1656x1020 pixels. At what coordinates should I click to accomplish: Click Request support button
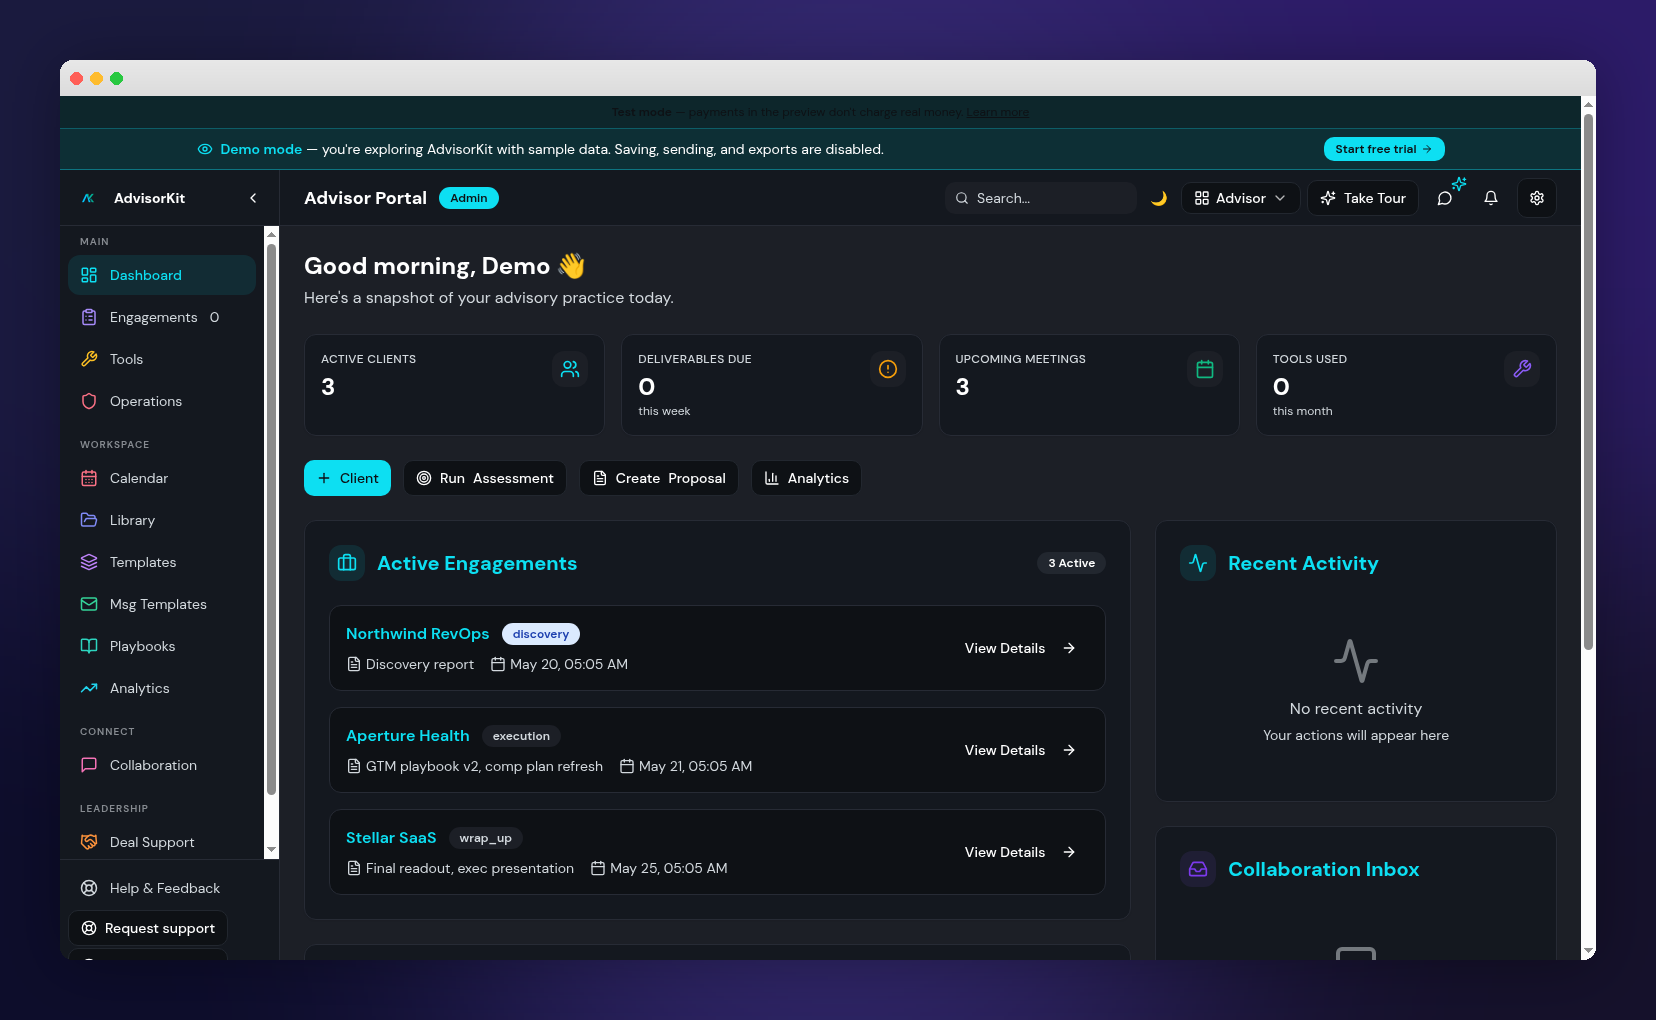(x=148, y=928)
